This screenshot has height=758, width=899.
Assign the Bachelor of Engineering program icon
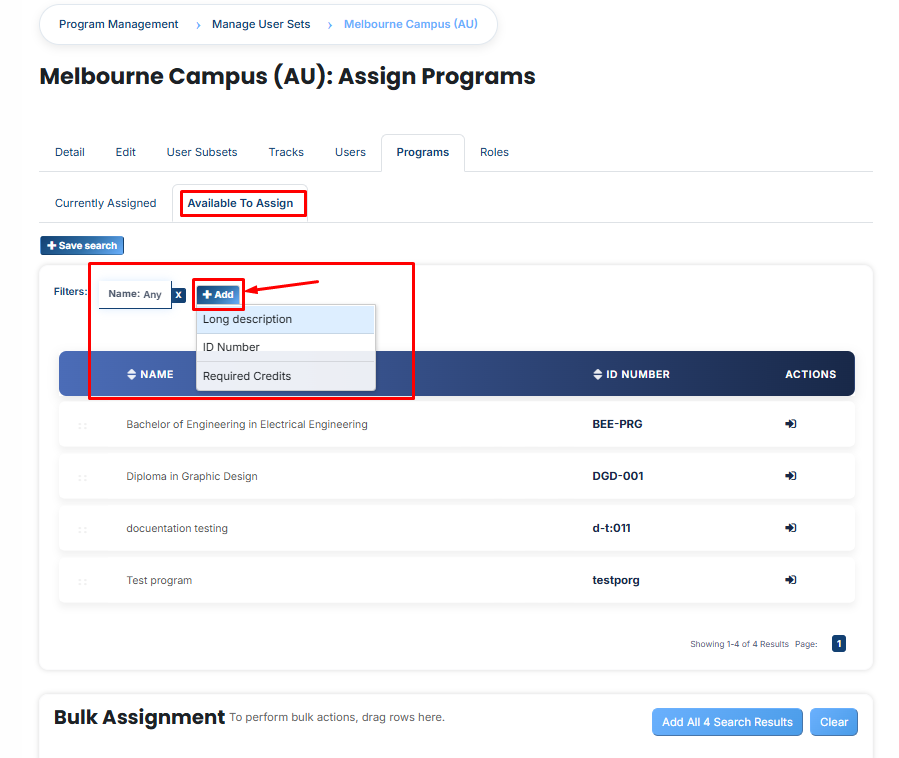[x=791, y=424]
